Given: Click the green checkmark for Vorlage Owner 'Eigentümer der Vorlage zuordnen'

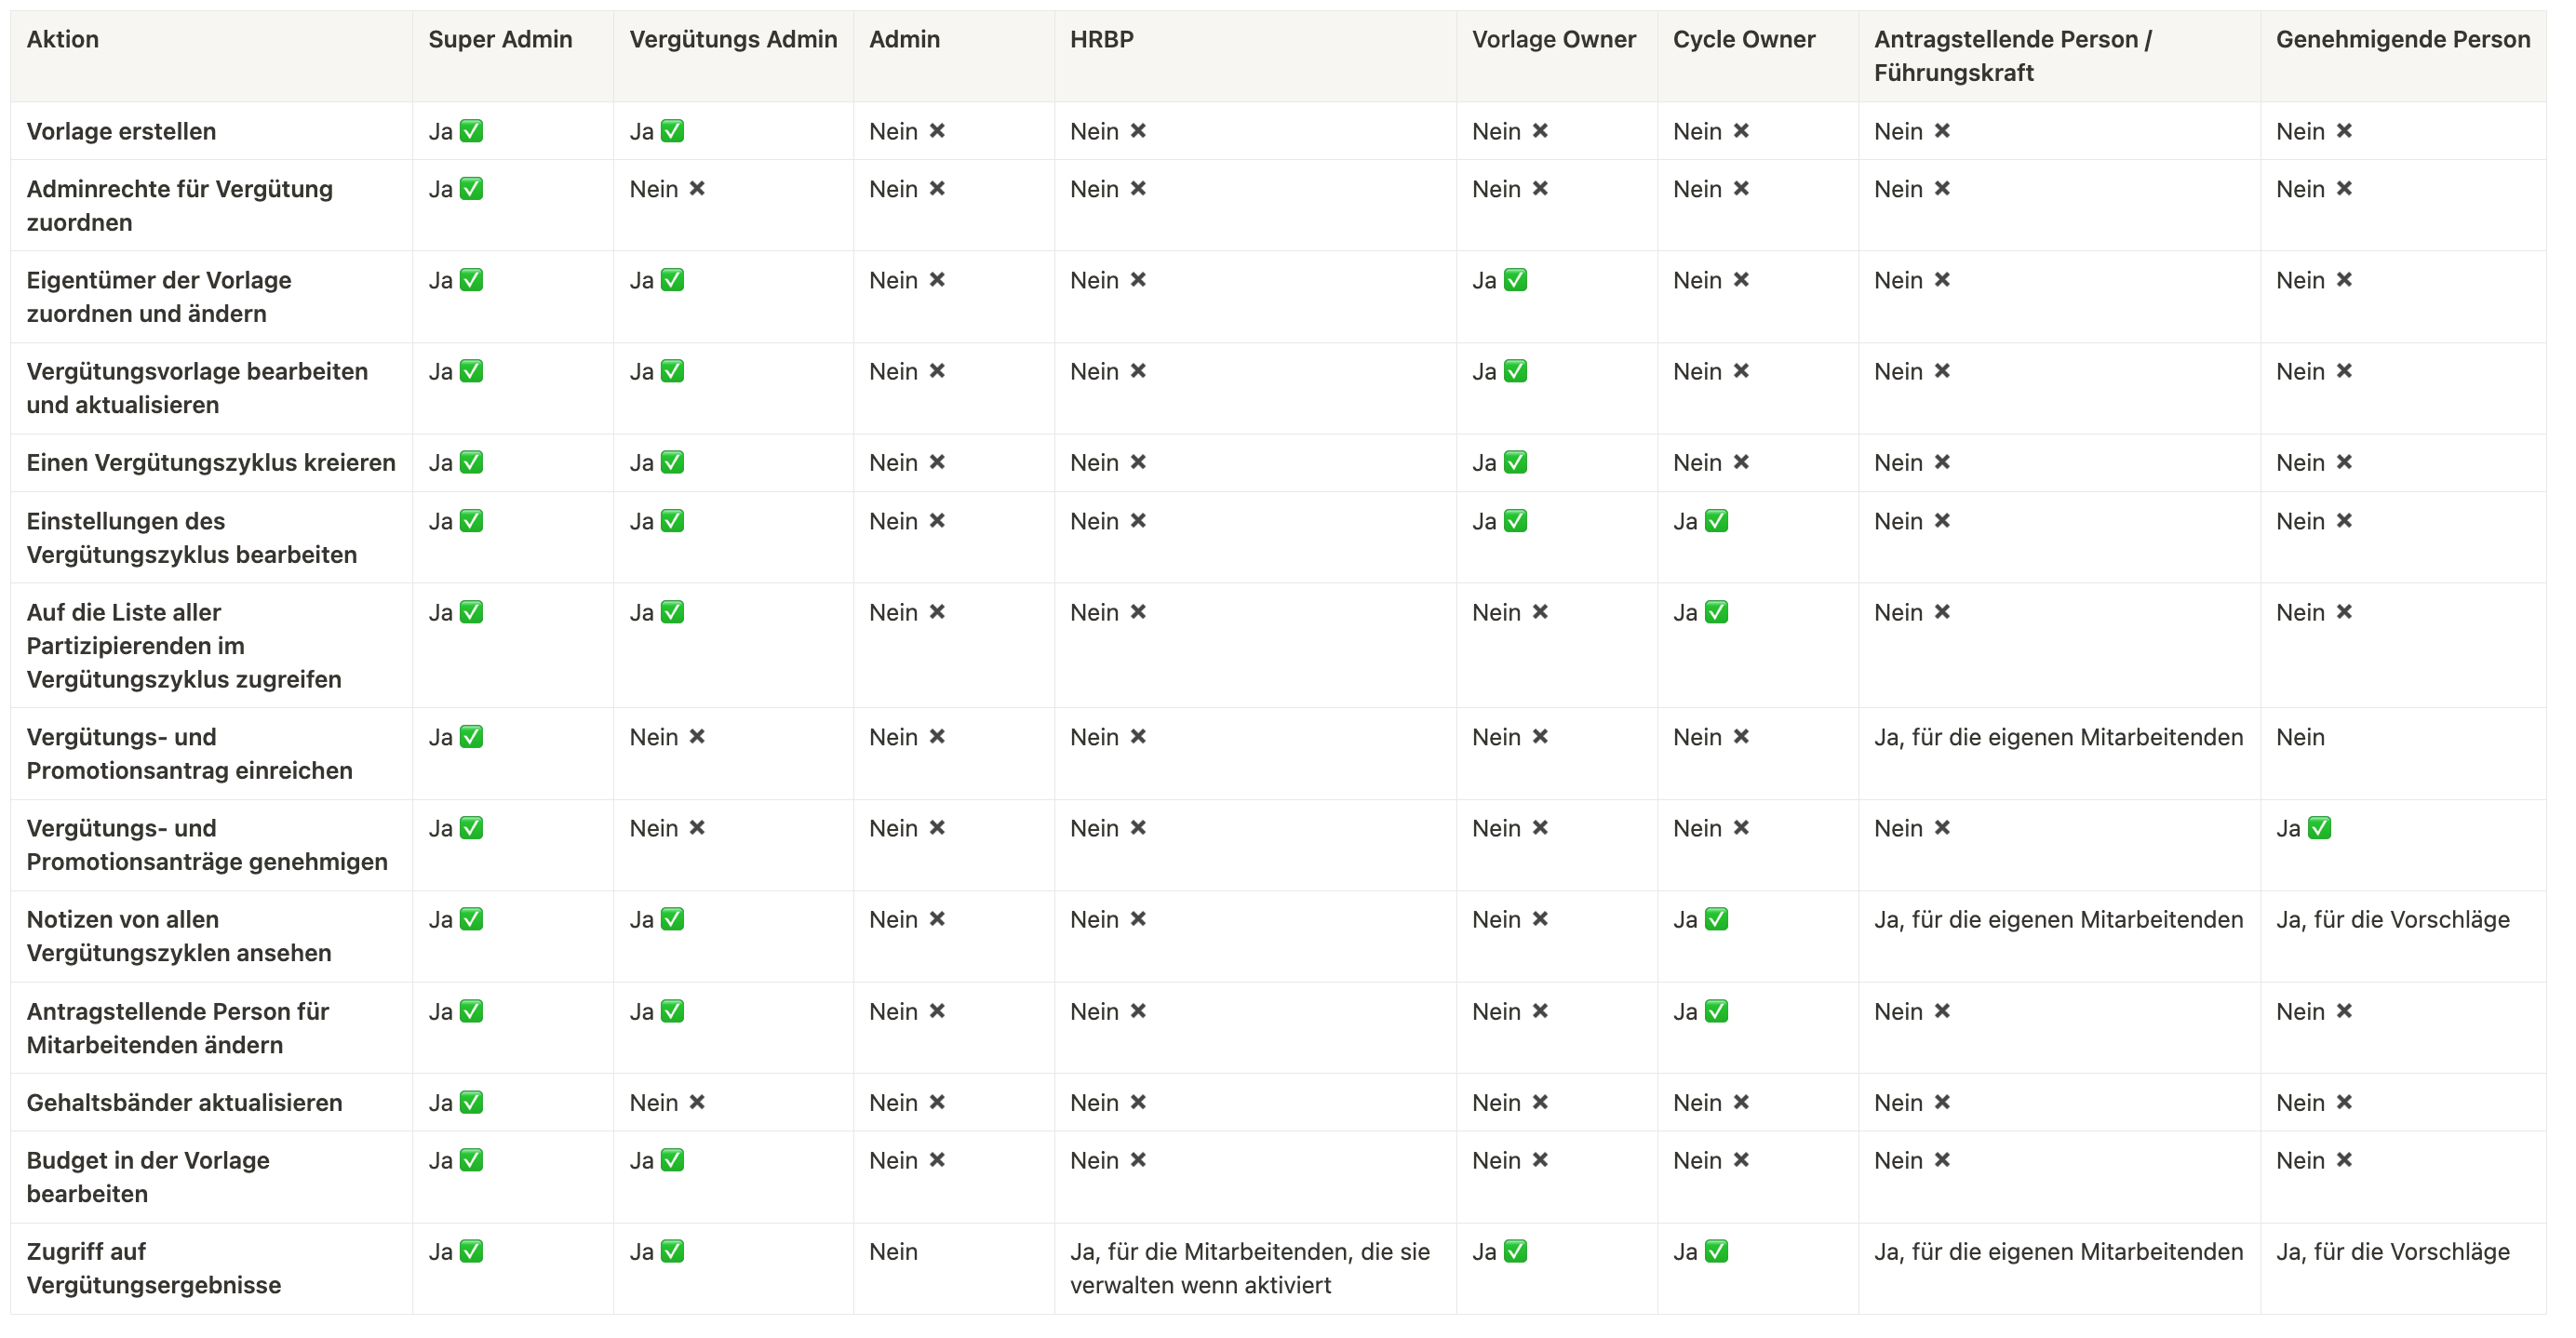Looking at the screenshot, I should (x=1516, y=280).
